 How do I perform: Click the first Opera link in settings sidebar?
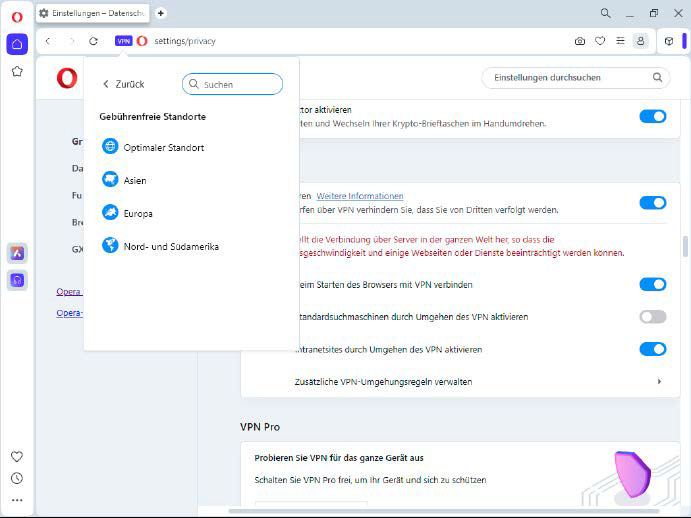coord(69,291)
